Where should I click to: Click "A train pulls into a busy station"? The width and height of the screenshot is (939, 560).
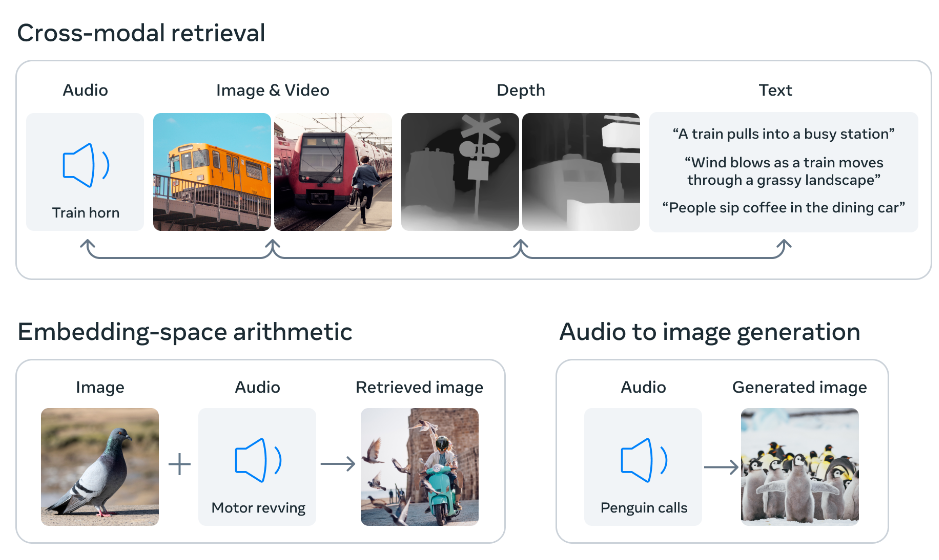783,134
